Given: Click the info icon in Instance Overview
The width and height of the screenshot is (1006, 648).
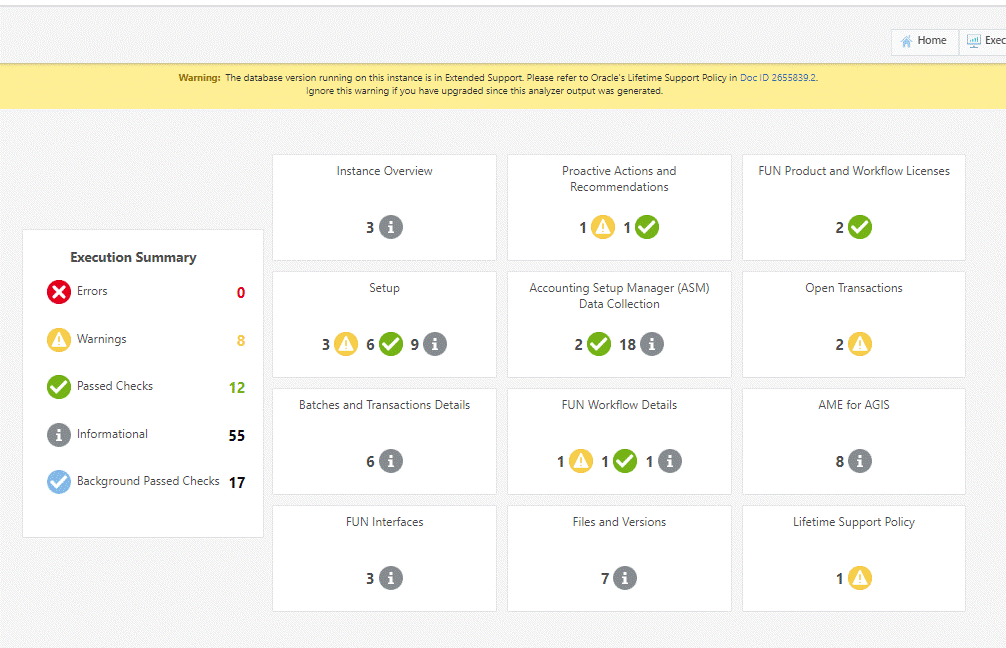Looking at the screenshot, I should [391, 227].
